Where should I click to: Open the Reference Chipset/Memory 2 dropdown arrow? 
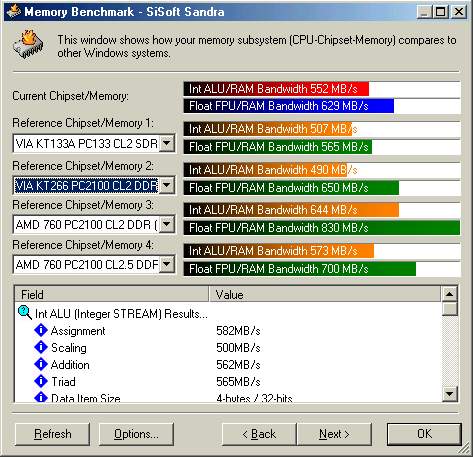167,185
